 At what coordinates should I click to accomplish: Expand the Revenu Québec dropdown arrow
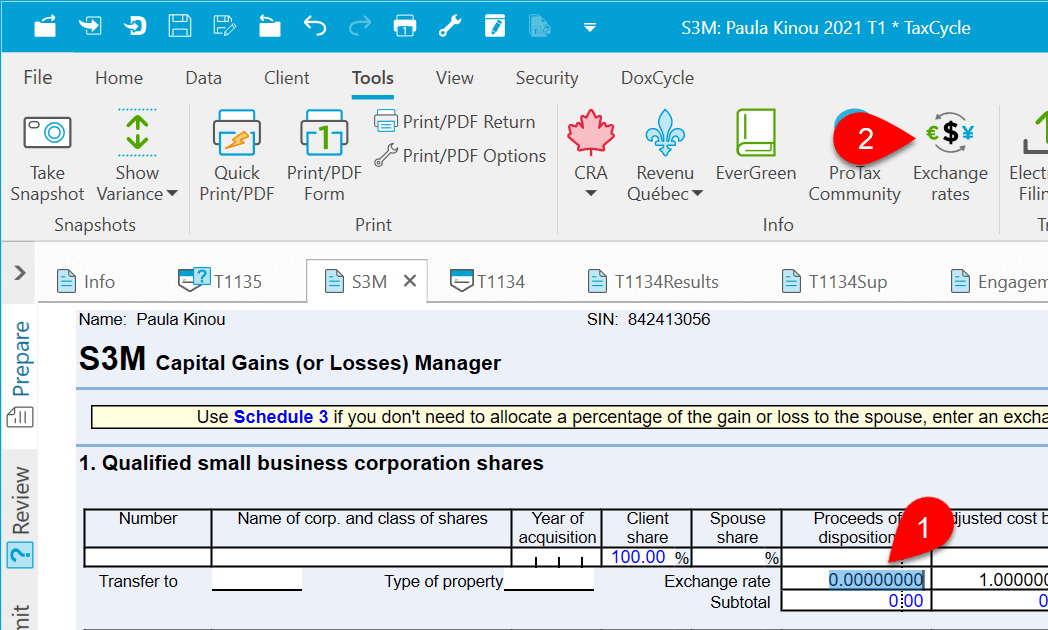(698, 194)
